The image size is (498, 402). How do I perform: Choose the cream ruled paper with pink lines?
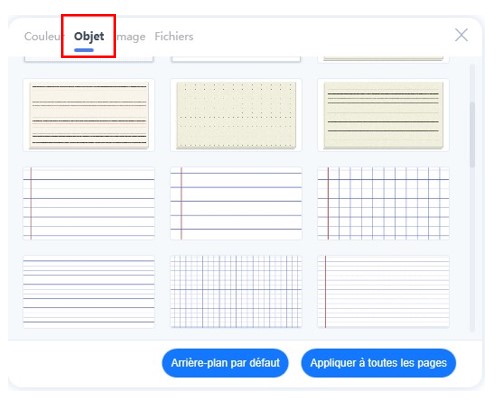coord(89,115)
